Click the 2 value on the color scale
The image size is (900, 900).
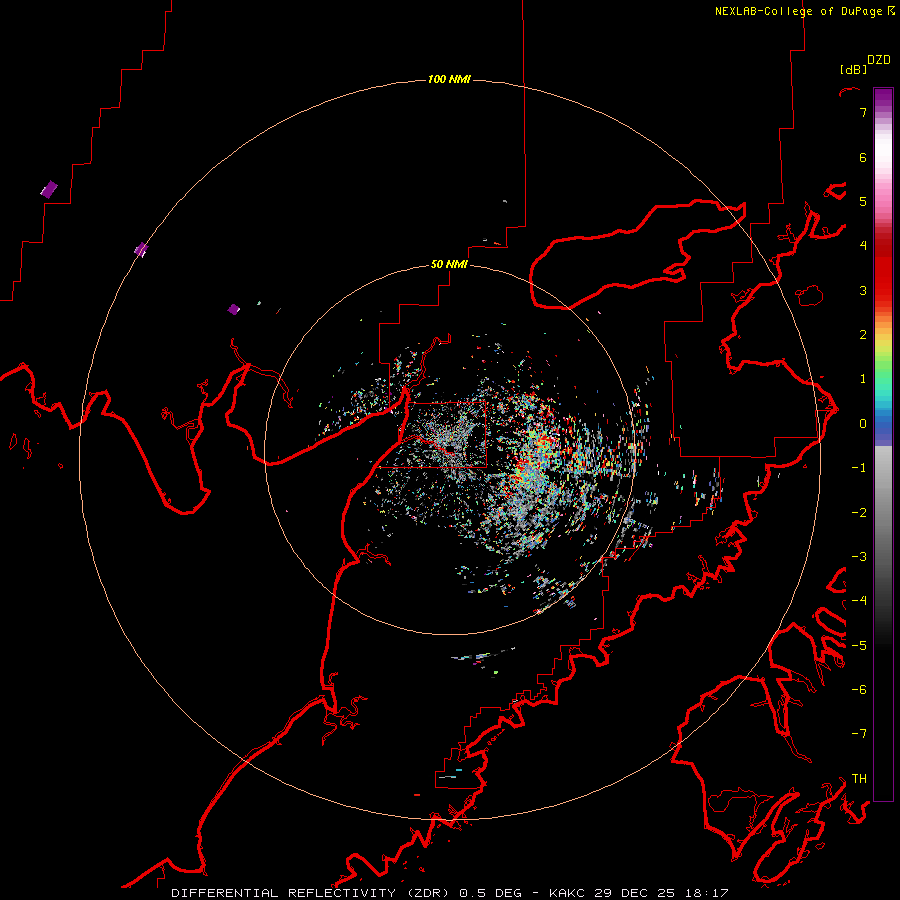pos(863,335)
